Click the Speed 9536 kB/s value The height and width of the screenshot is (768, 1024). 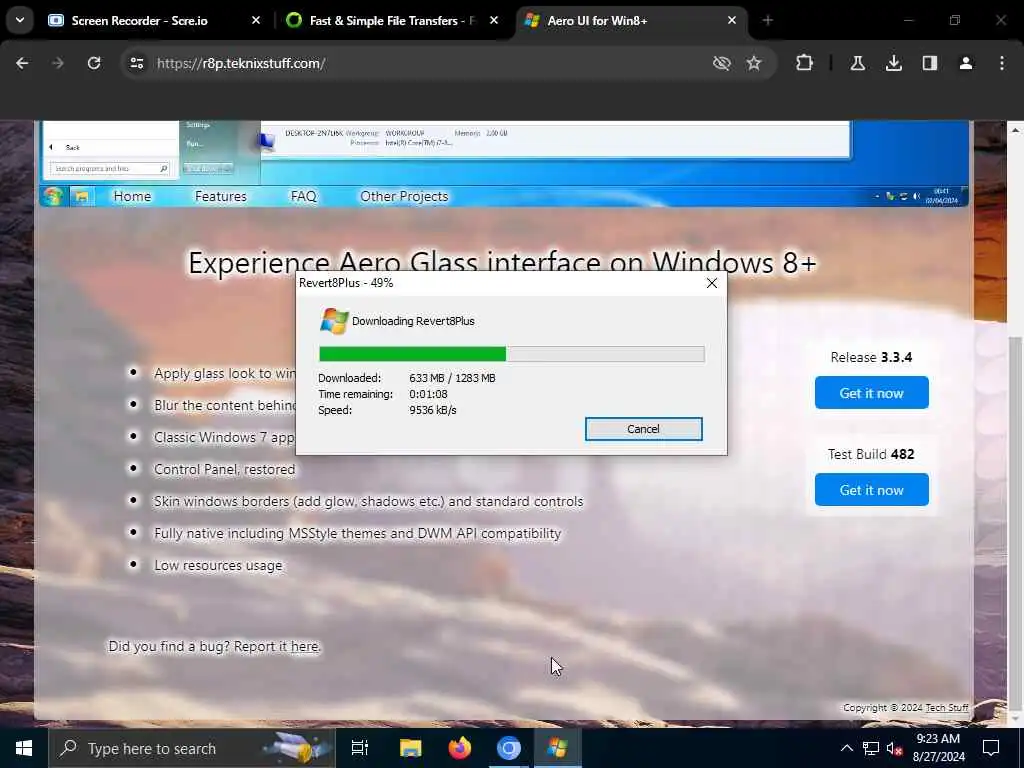(432, 410)
